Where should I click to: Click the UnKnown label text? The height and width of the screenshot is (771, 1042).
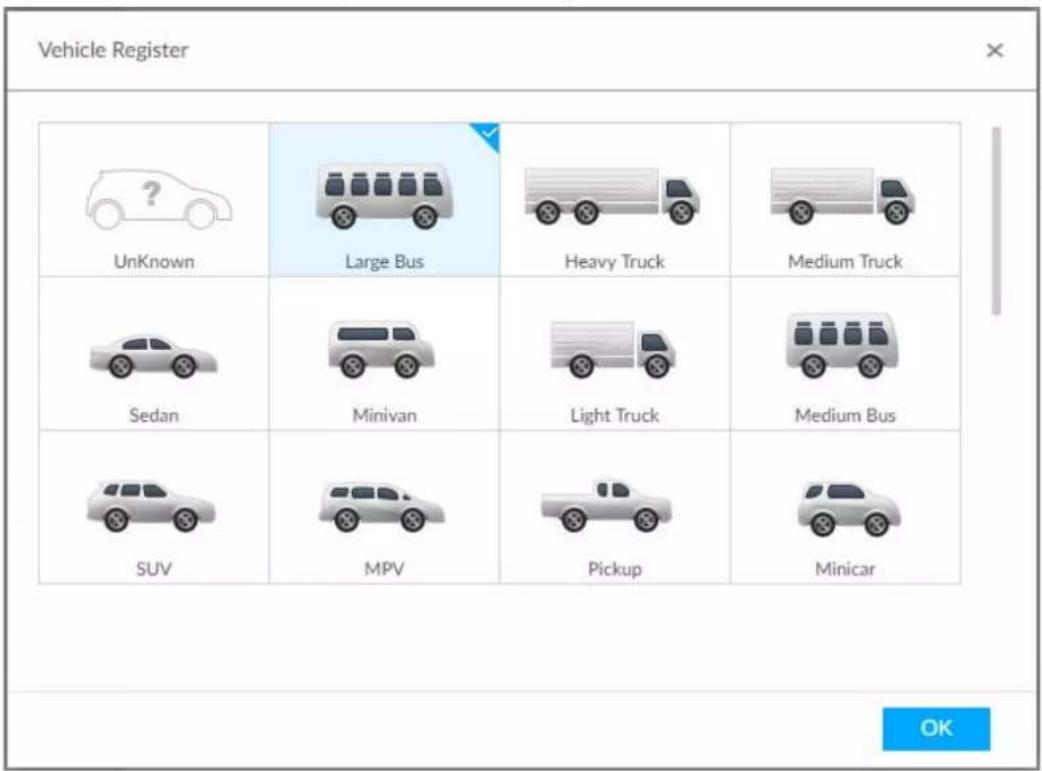coord(154,261)
